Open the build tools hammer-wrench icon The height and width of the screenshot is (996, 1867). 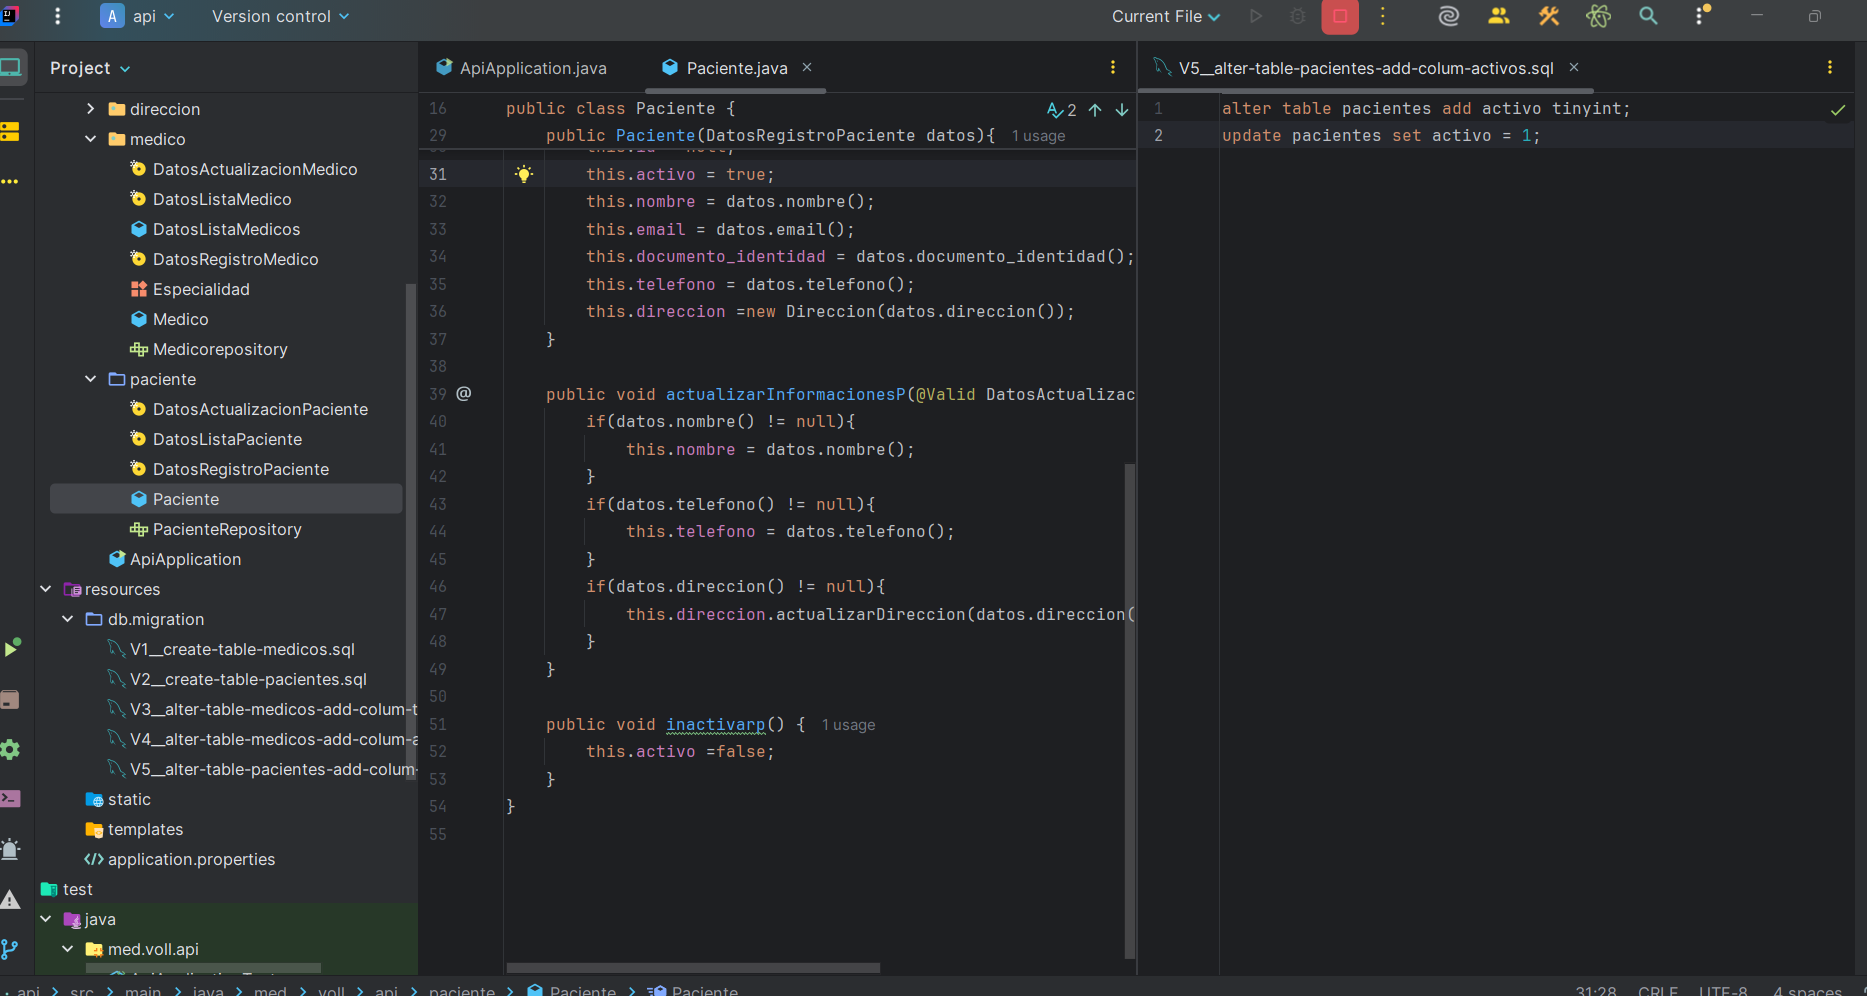(x=1549, y=16)
